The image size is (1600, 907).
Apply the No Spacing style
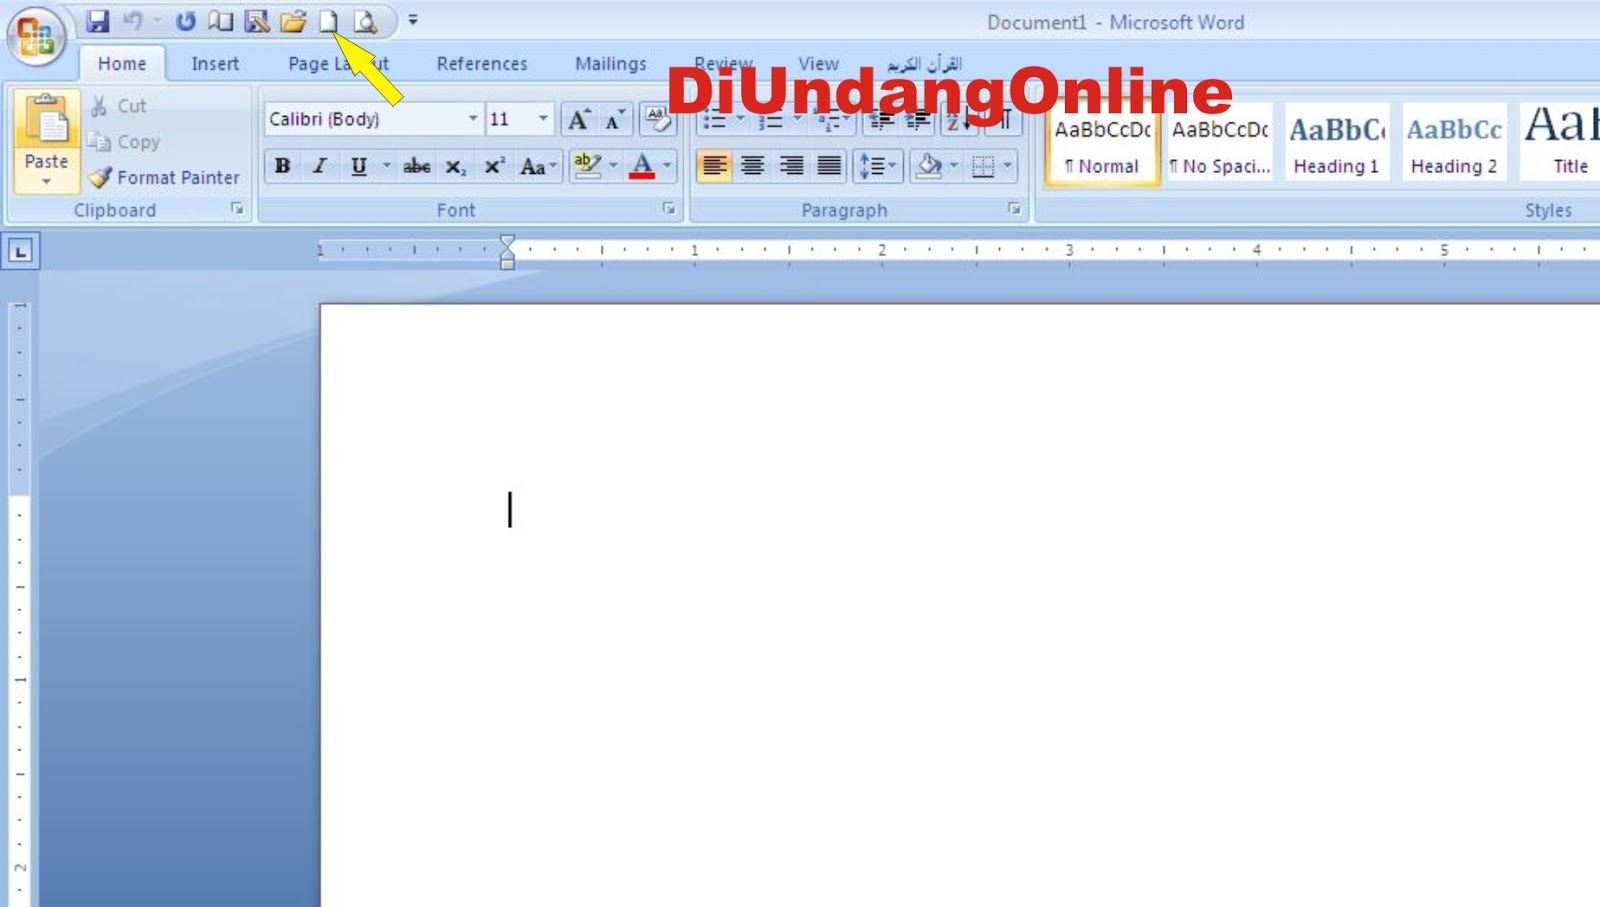pyautogui.click(x=1220, y=144)
